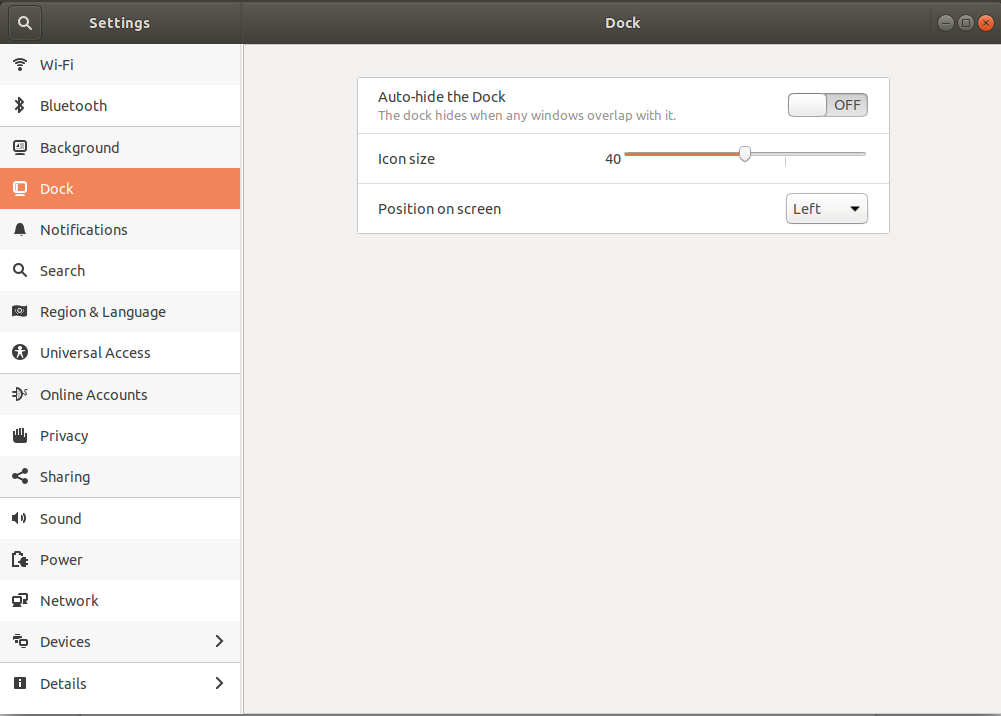Toggle Auto-hide the Dock switch
Viewport: 1001px width, 716px height.
tap(827, 105)
